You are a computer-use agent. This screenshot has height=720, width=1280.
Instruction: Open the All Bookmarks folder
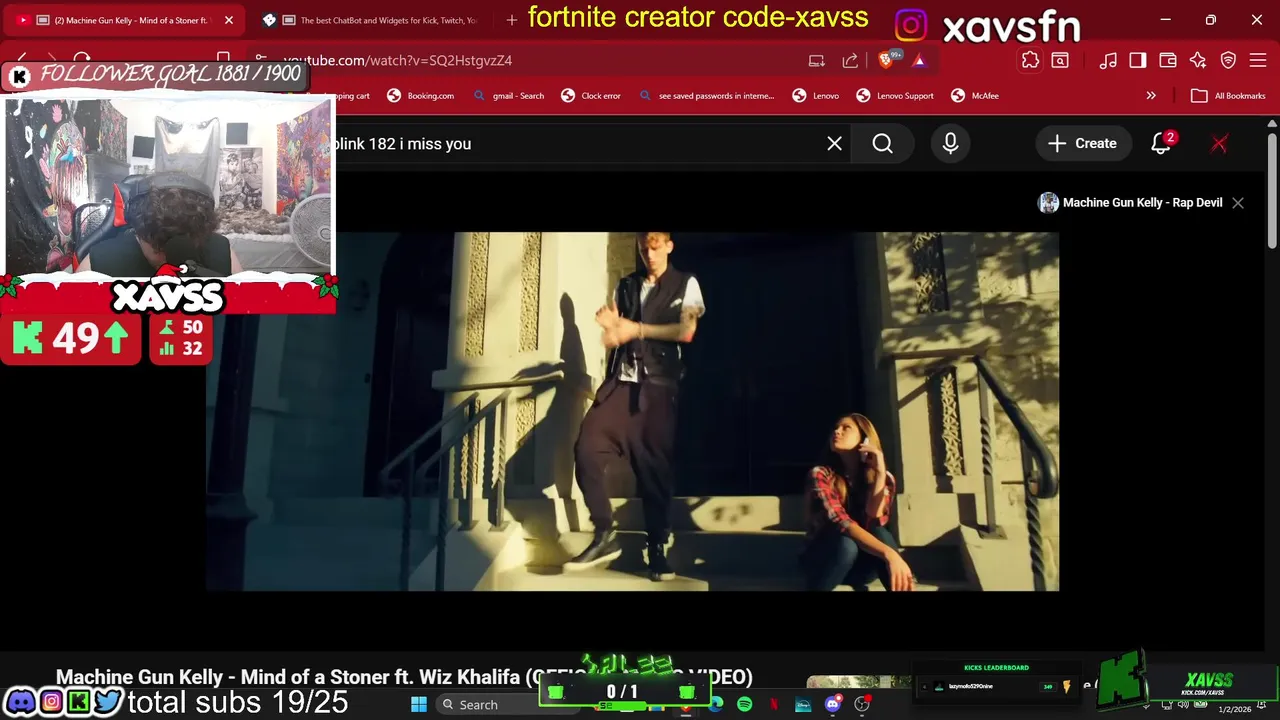click(1228, 96)
